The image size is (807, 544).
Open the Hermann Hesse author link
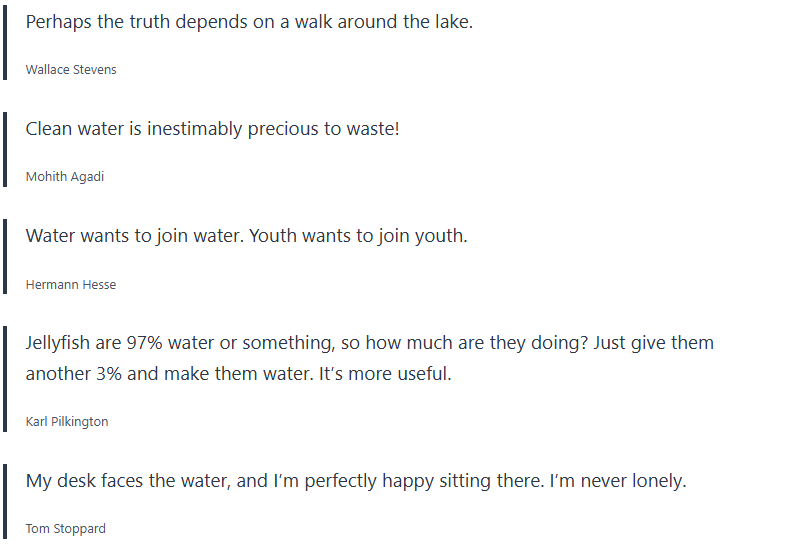pos(71,285)
